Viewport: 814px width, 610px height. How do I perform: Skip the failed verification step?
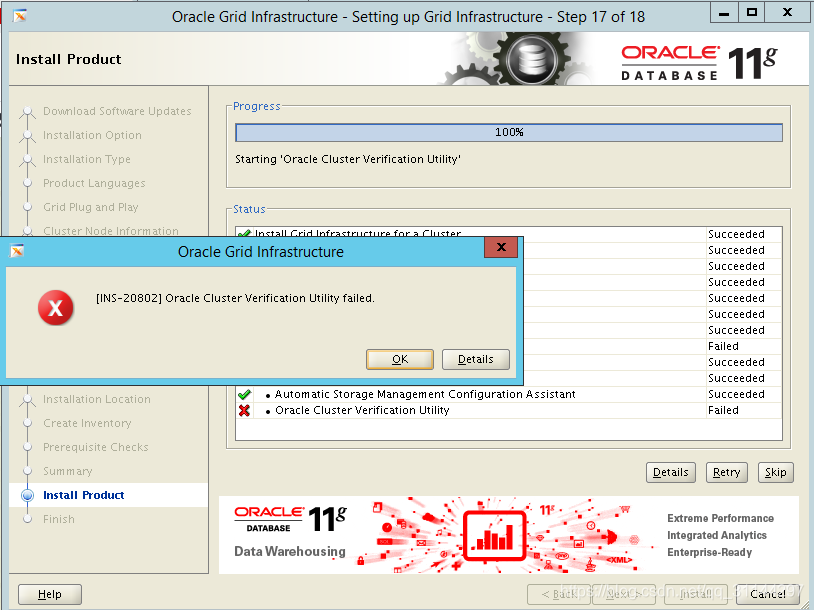(x=776, y=472)
